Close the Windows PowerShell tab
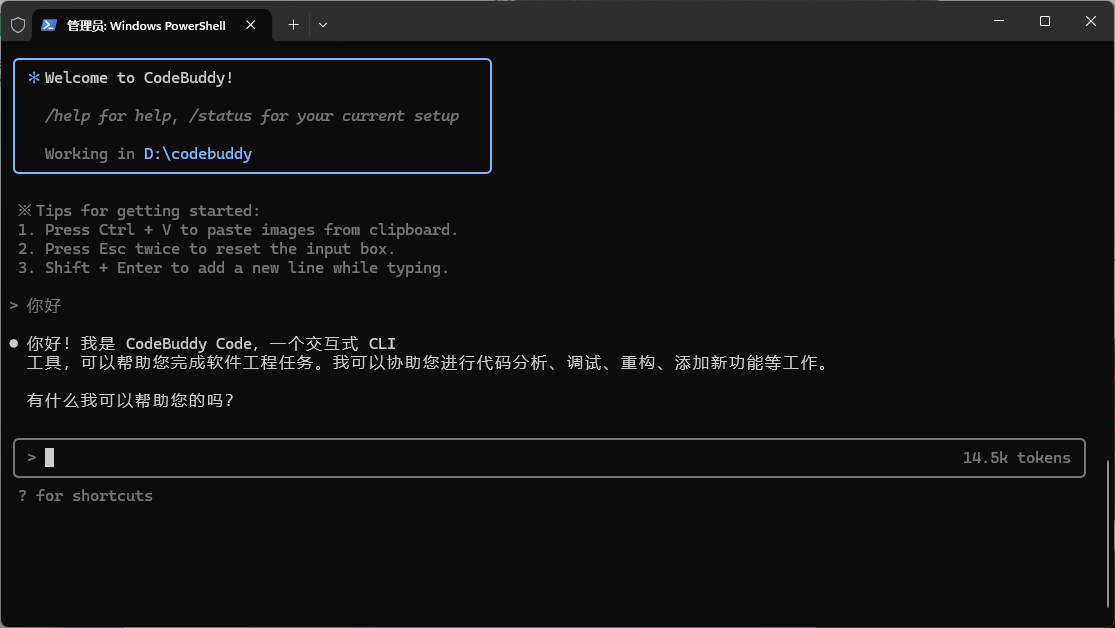Screen dimensions: 1115x628 click(x=250, y=25)
